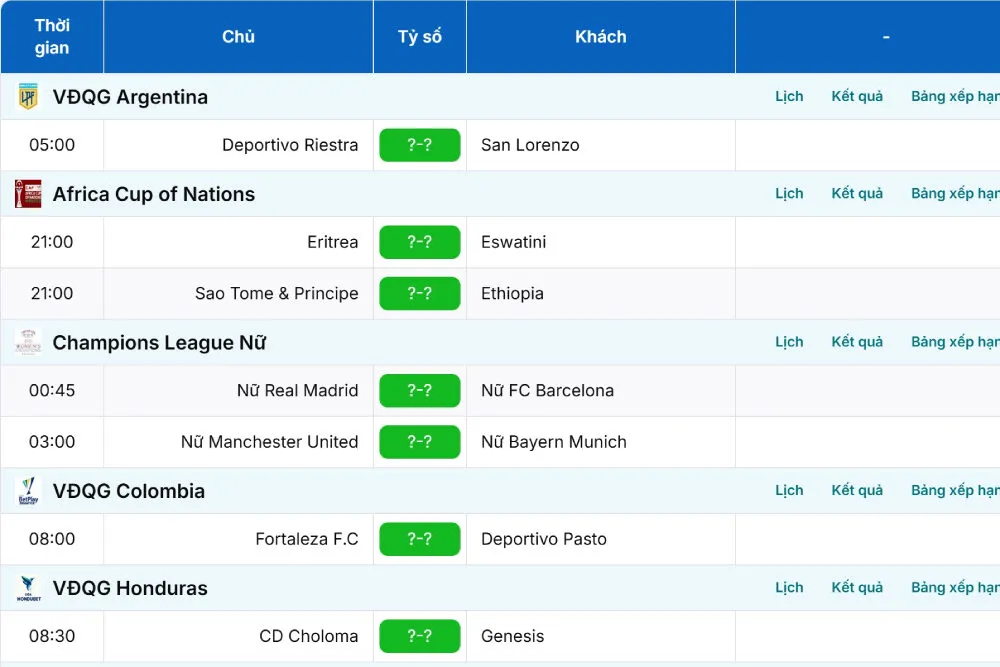Open Lịch for VĐQG Colombia

click(789, 491)
